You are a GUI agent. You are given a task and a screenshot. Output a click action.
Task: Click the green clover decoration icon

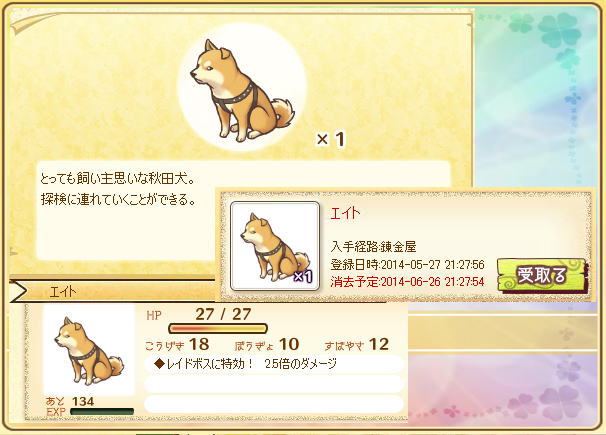[558, 31]
